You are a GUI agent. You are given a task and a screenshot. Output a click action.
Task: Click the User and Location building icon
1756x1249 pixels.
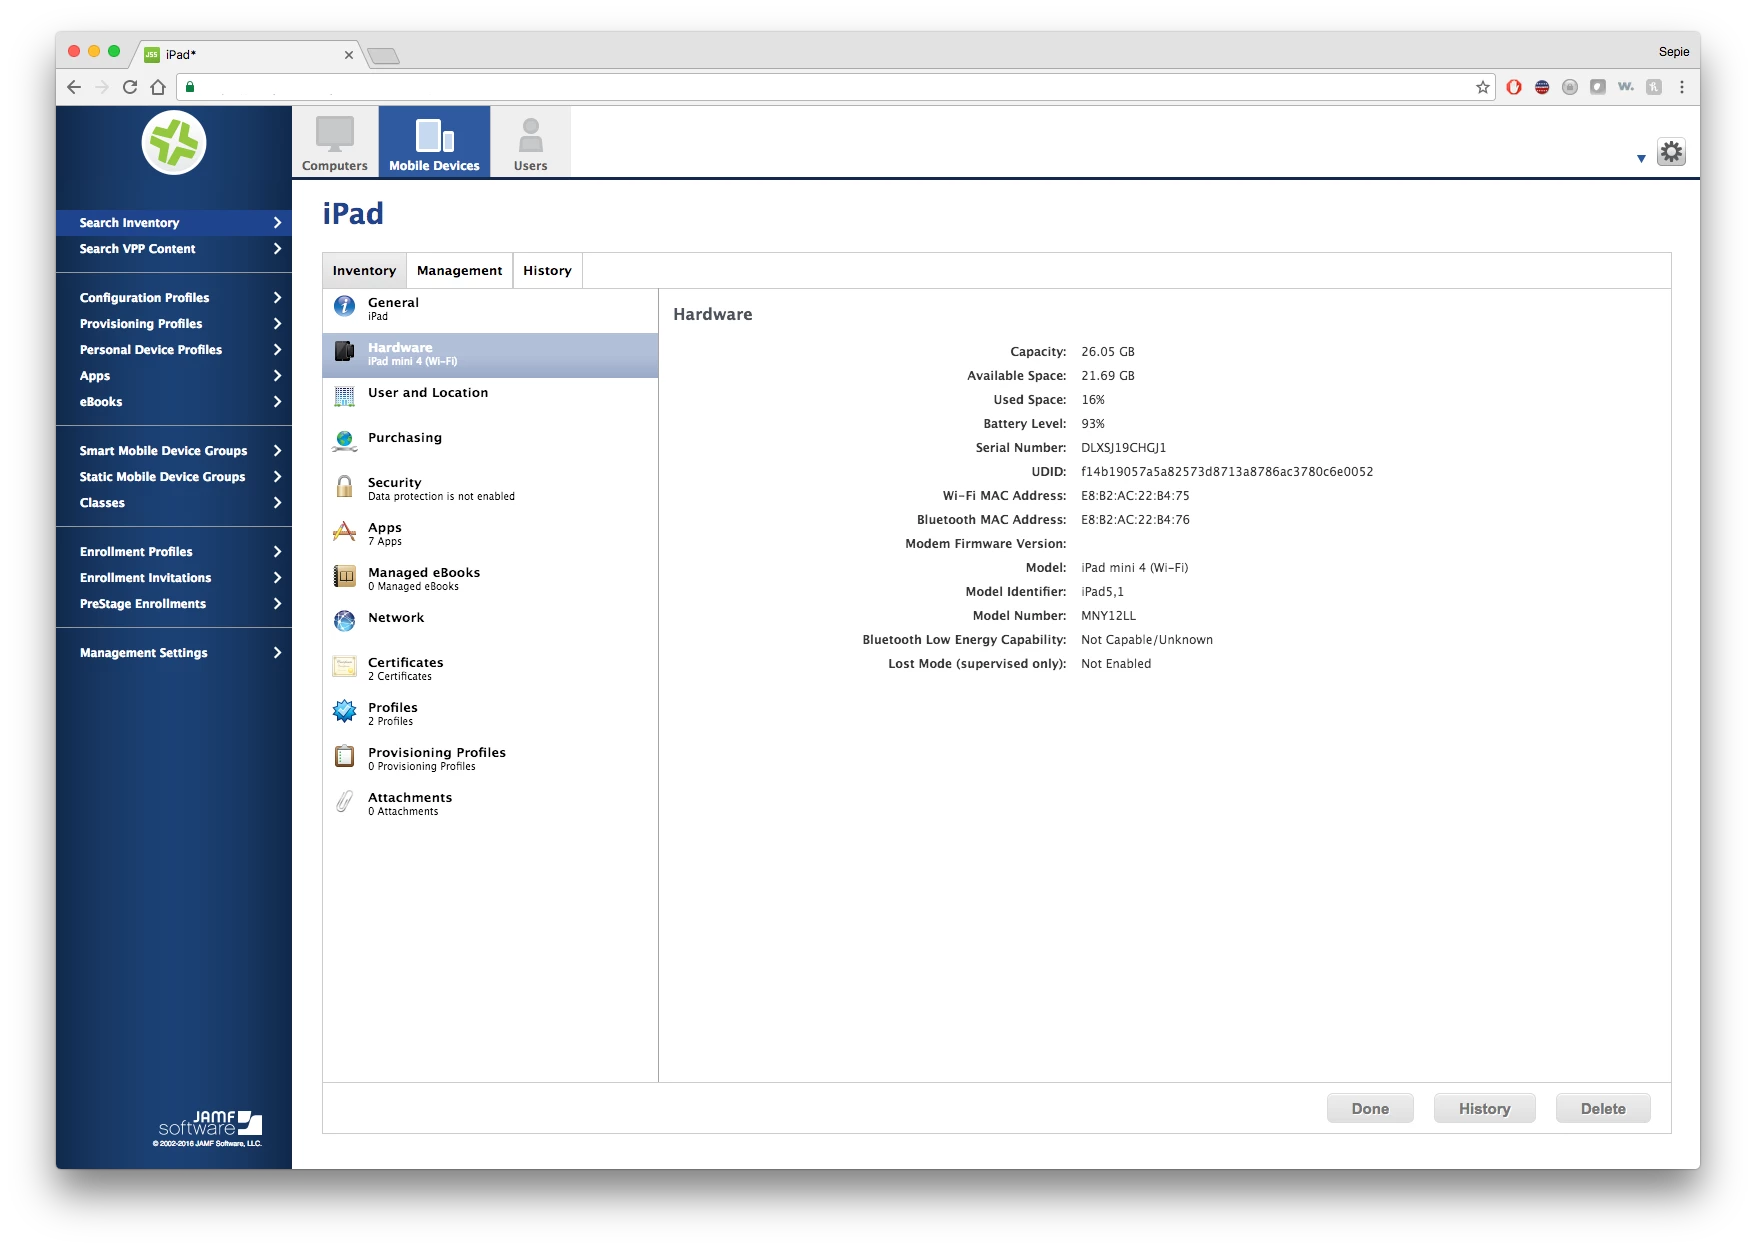[x=345, y=396]
